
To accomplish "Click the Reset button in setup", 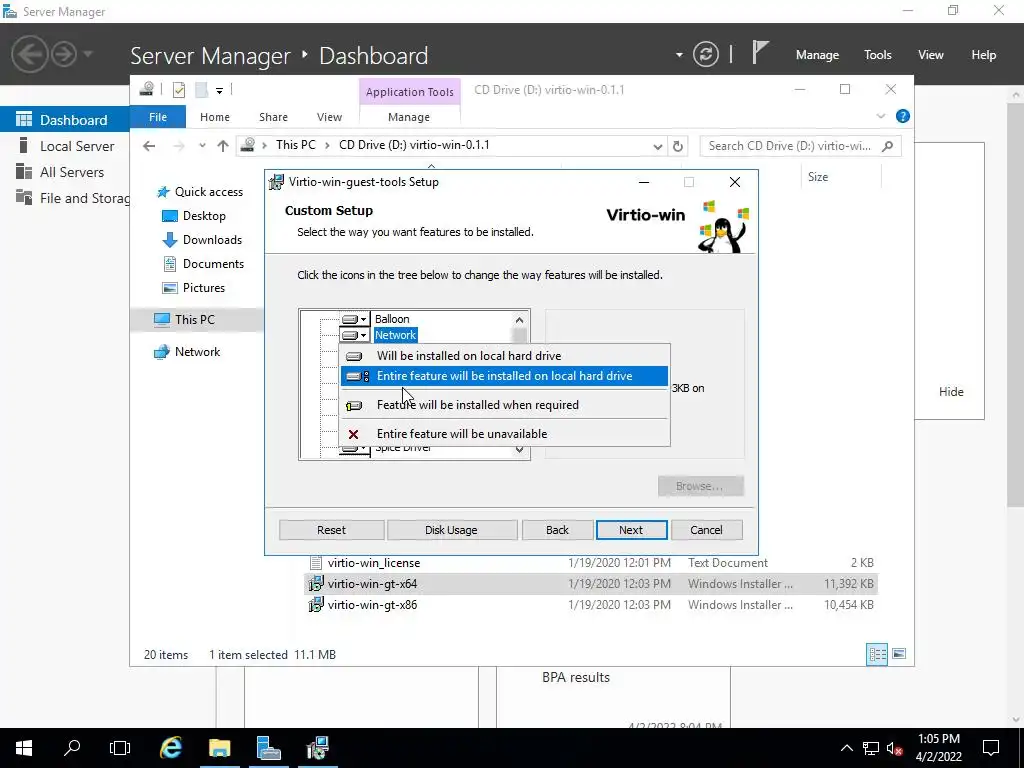I will [x=331, y=530].
